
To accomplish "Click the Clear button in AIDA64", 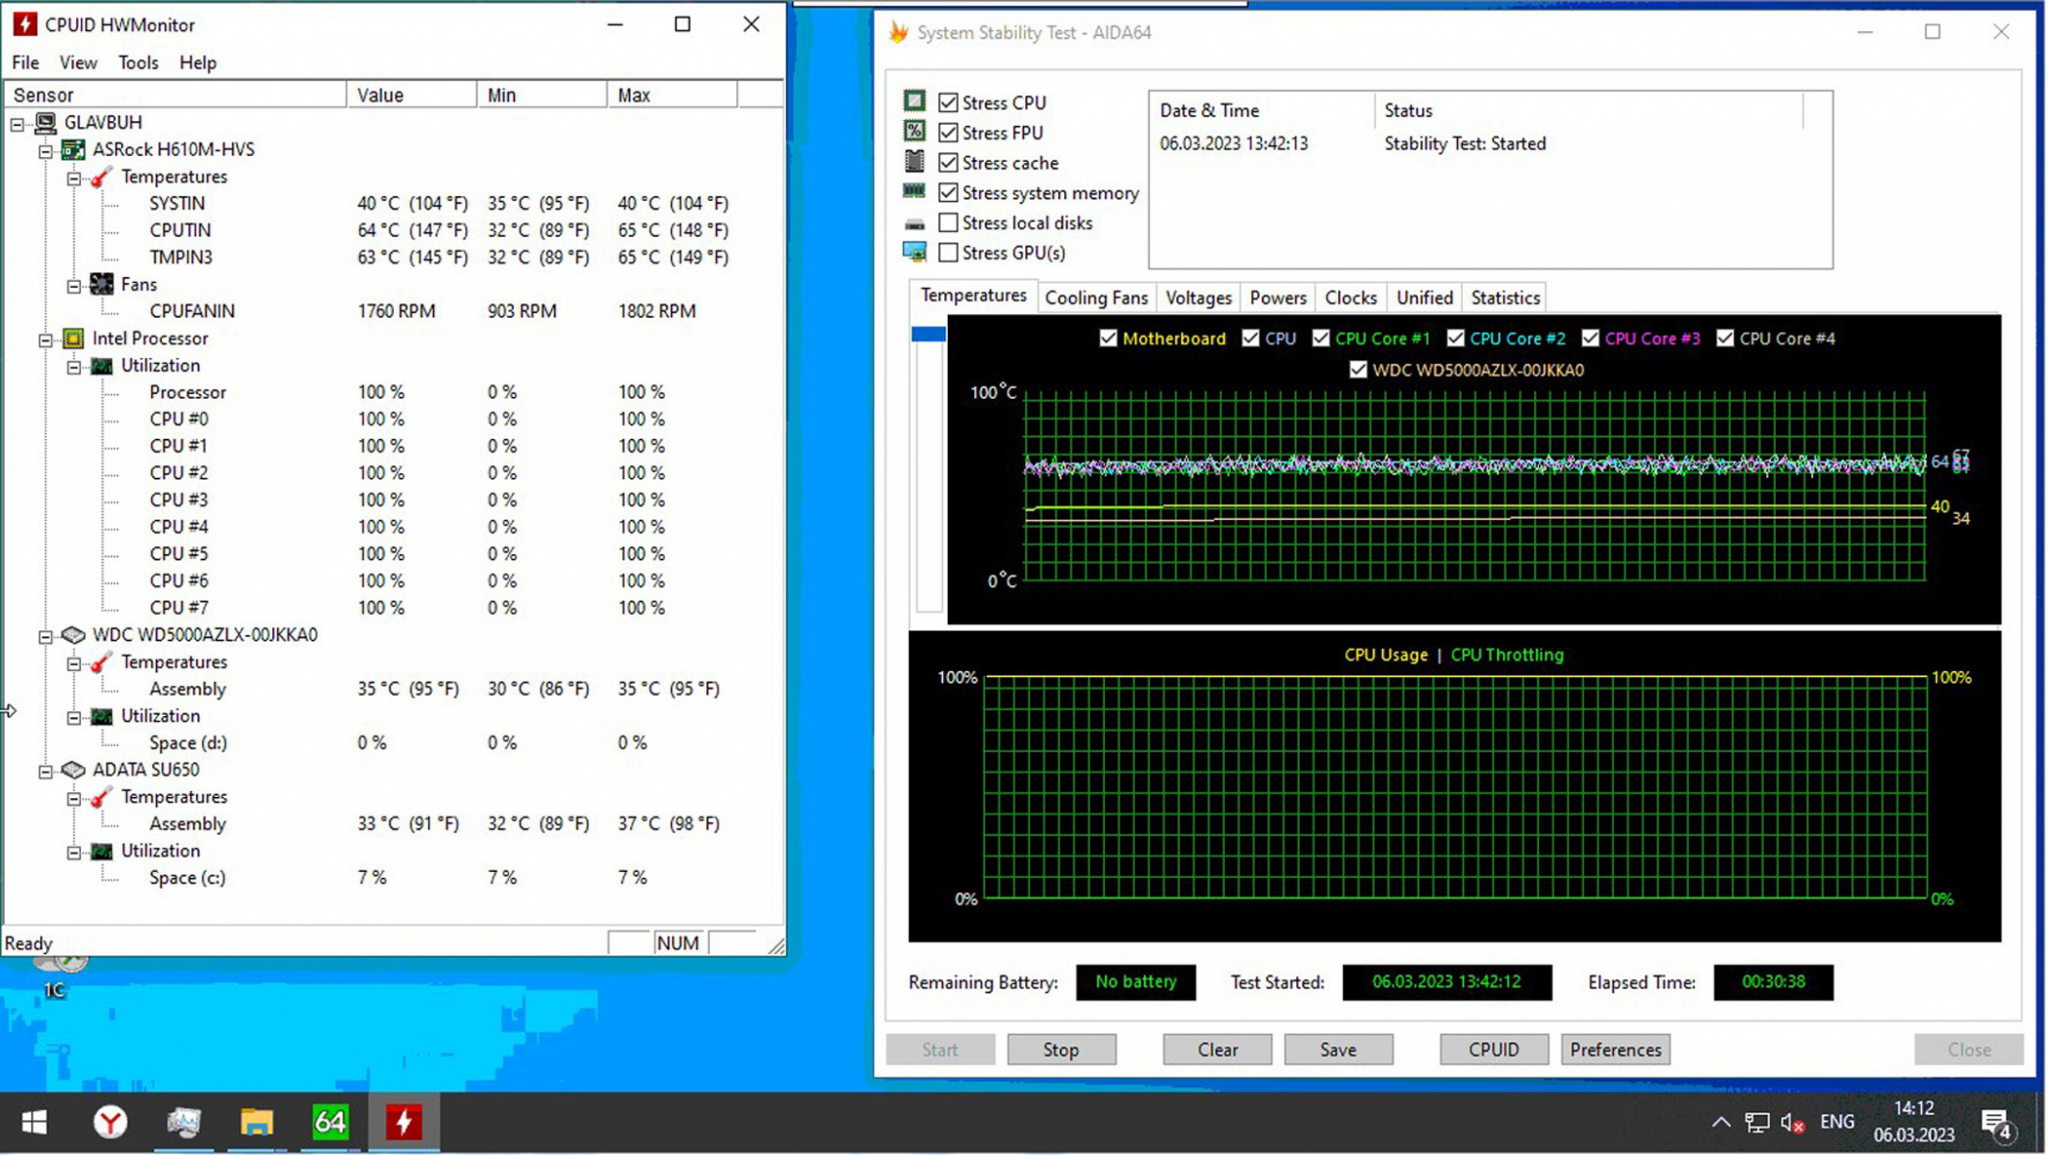I will coord(1217,1050).
